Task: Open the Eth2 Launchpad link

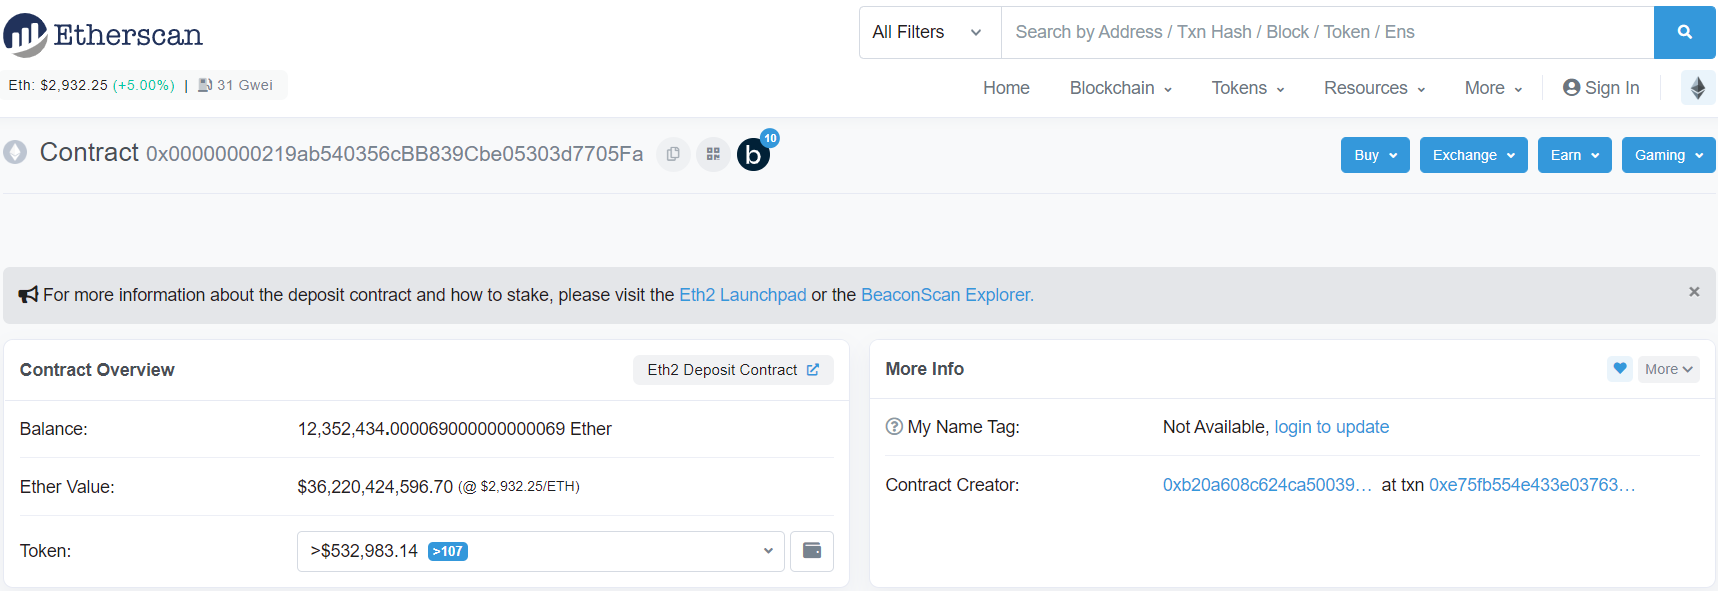Action: (742, 295)
